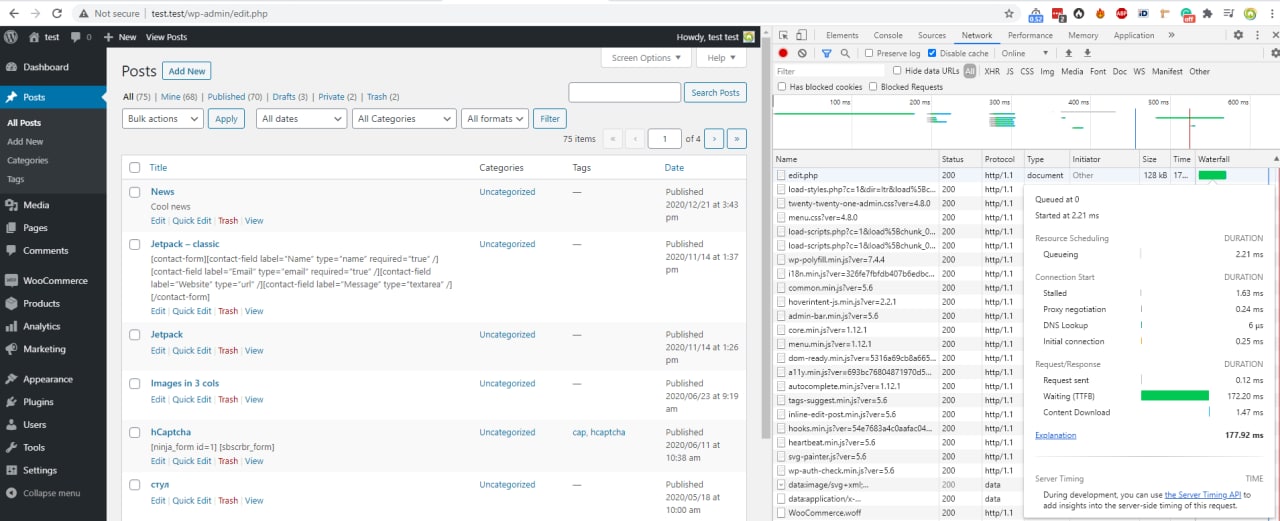Open the network search magnifier icon
This screenshot has width=1280, height=521.
(845, 53)
